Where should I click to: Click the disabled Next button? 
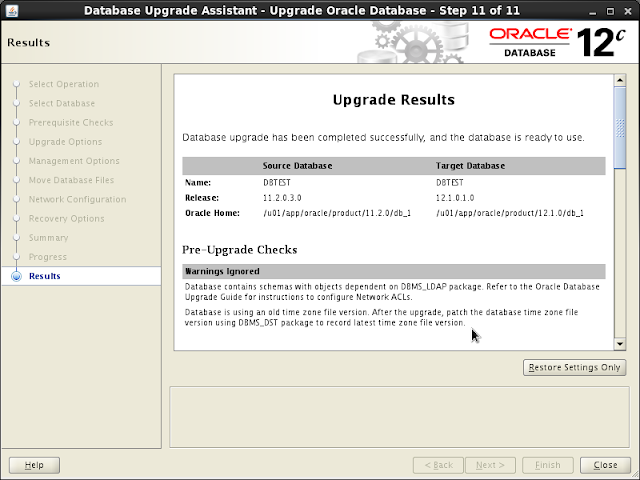click(x=490, y=465)
